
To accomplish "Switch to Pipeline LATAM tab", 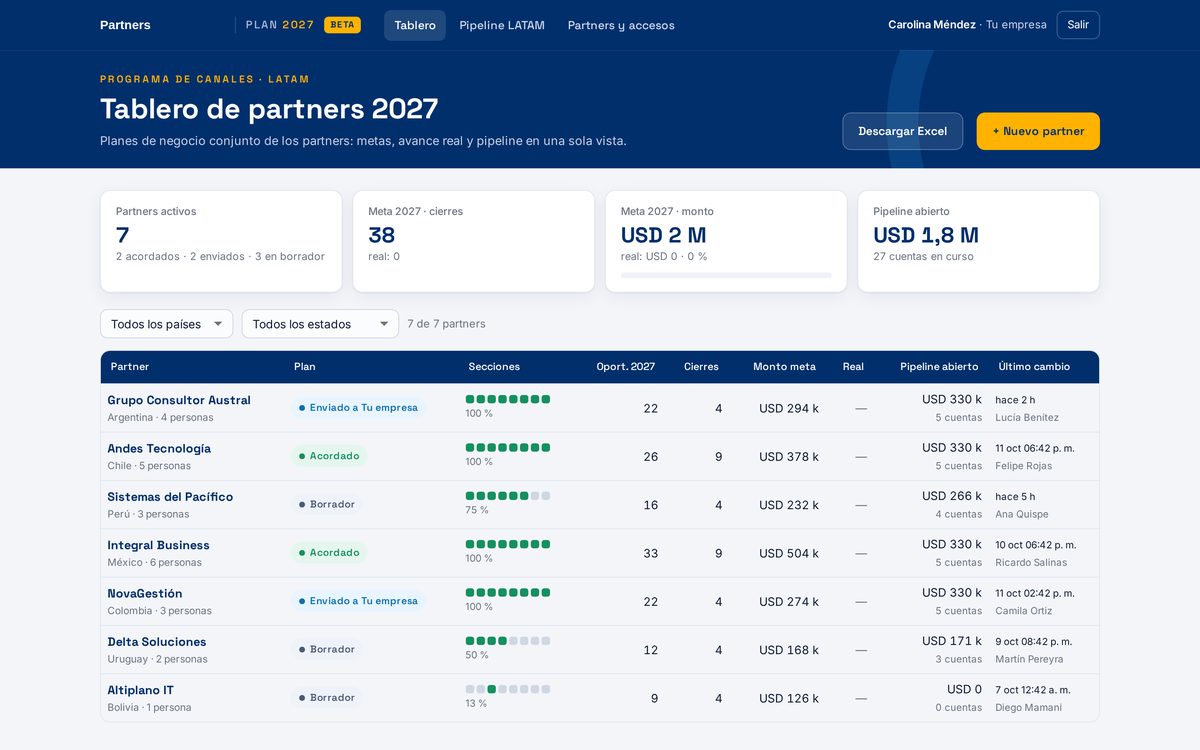I will 502,25.
